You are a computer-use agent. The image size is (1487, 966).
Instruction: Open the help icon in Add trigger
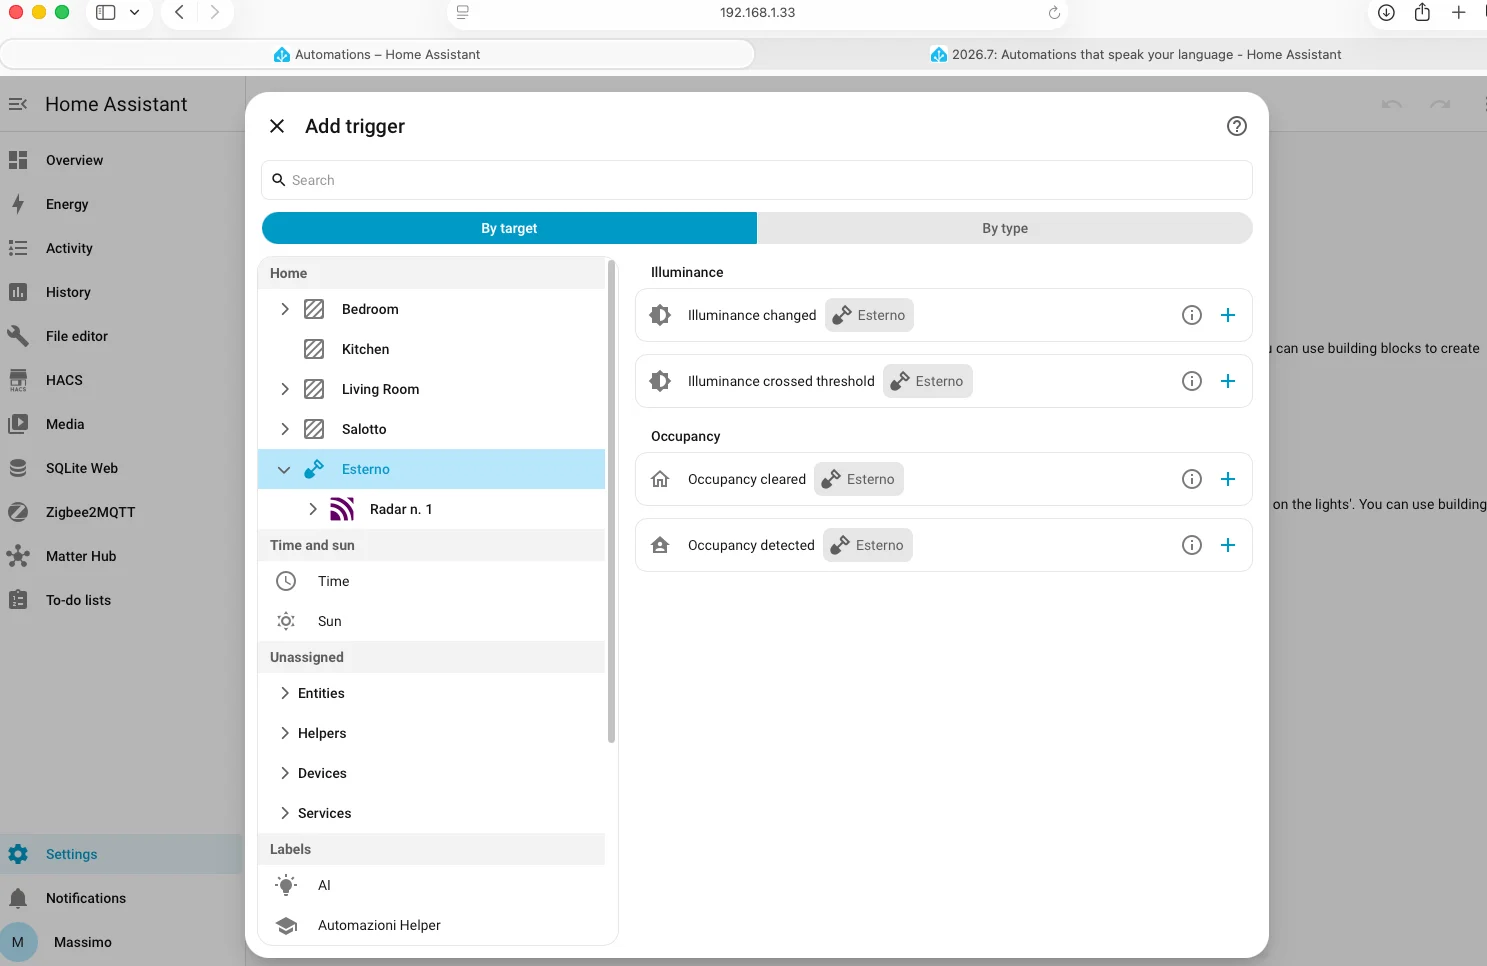[1236, 126]
